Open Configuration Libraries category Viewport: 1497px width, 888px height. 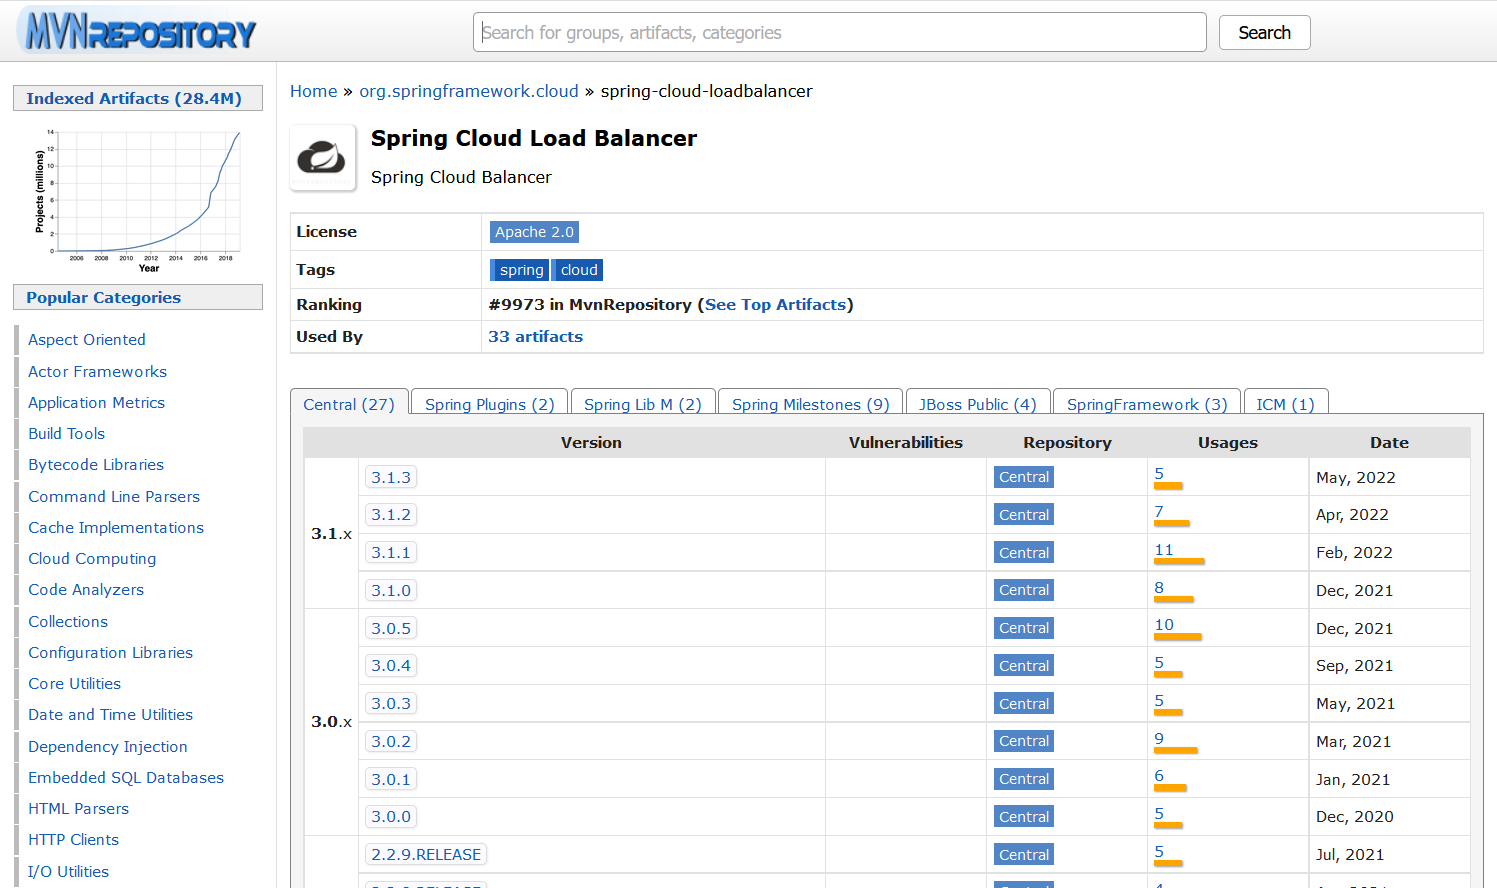(110, 653)
